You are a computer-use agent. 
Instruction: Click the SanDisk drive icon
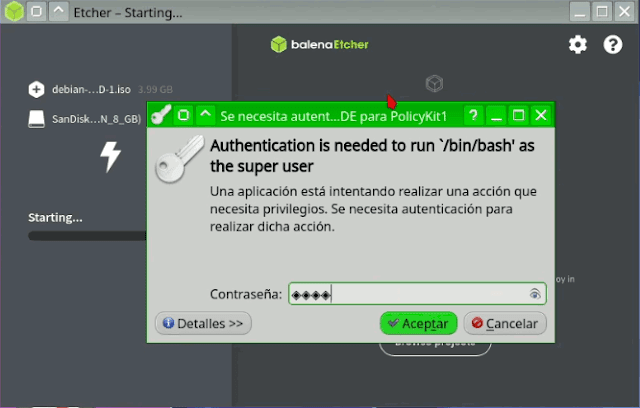(36, 119)
